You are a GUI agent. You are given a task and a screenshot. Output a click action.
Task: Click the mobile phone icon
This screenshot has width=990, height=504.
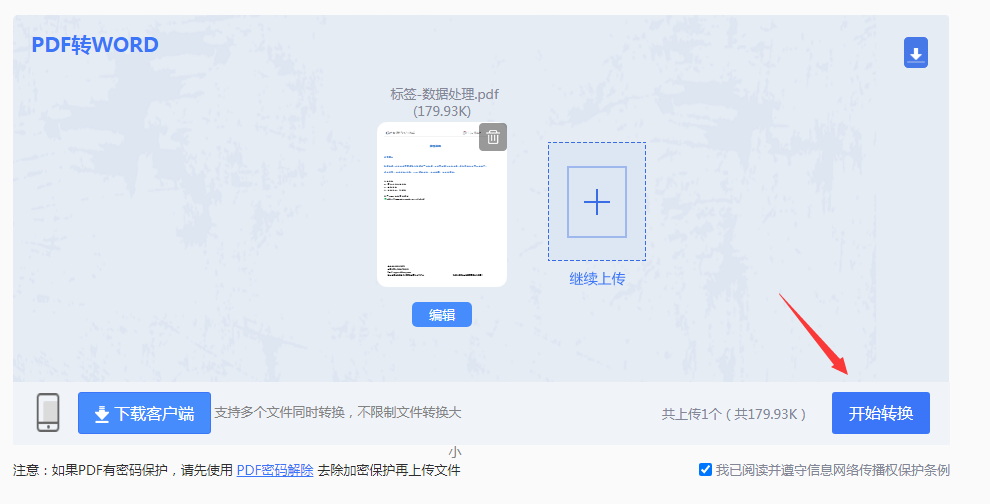(x=48, y=412)
